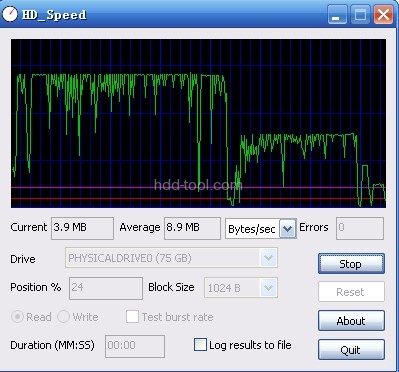Viewport: 399px width, 372px height.
Task: Click the HD_Speed gauge icon in title bar
Action: pyautogui.click(x=10, y=14)
